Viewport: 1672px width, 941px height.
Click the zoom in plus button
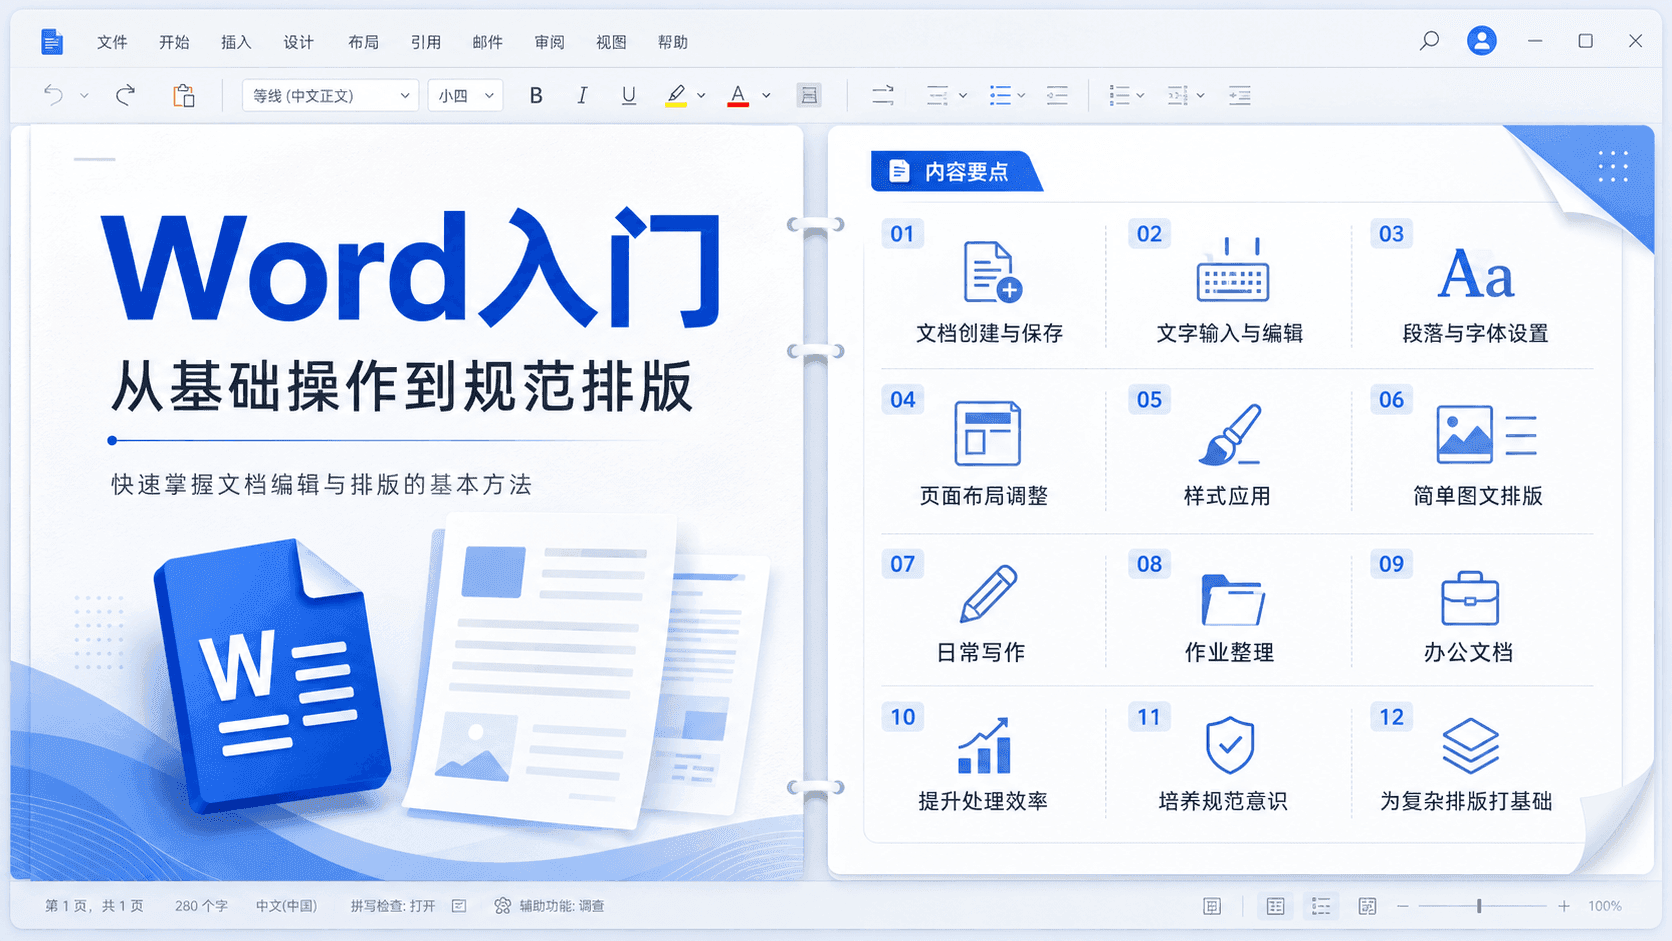point(1564,906)
